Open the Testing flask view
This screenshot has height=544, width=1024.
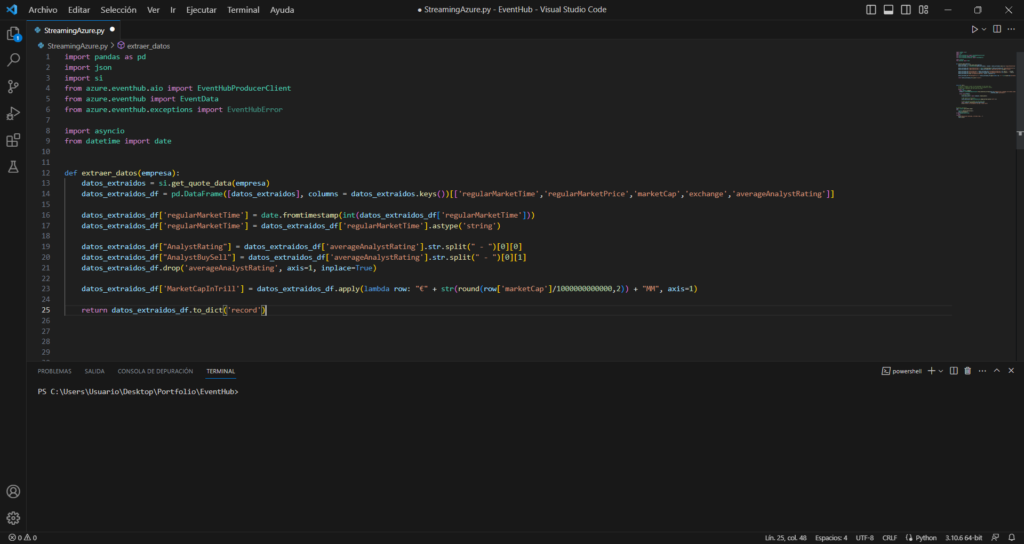pos(13,166)
